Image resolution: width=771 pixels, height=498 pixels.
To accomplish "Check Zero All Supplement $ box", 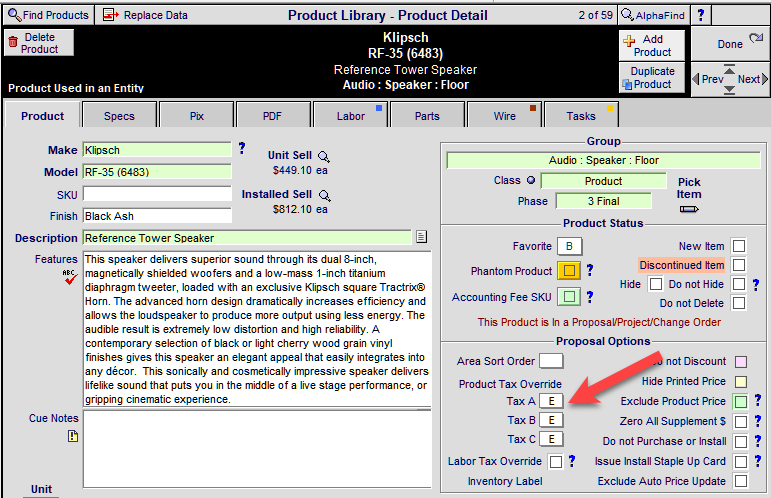I will click(x=741, y=421).
